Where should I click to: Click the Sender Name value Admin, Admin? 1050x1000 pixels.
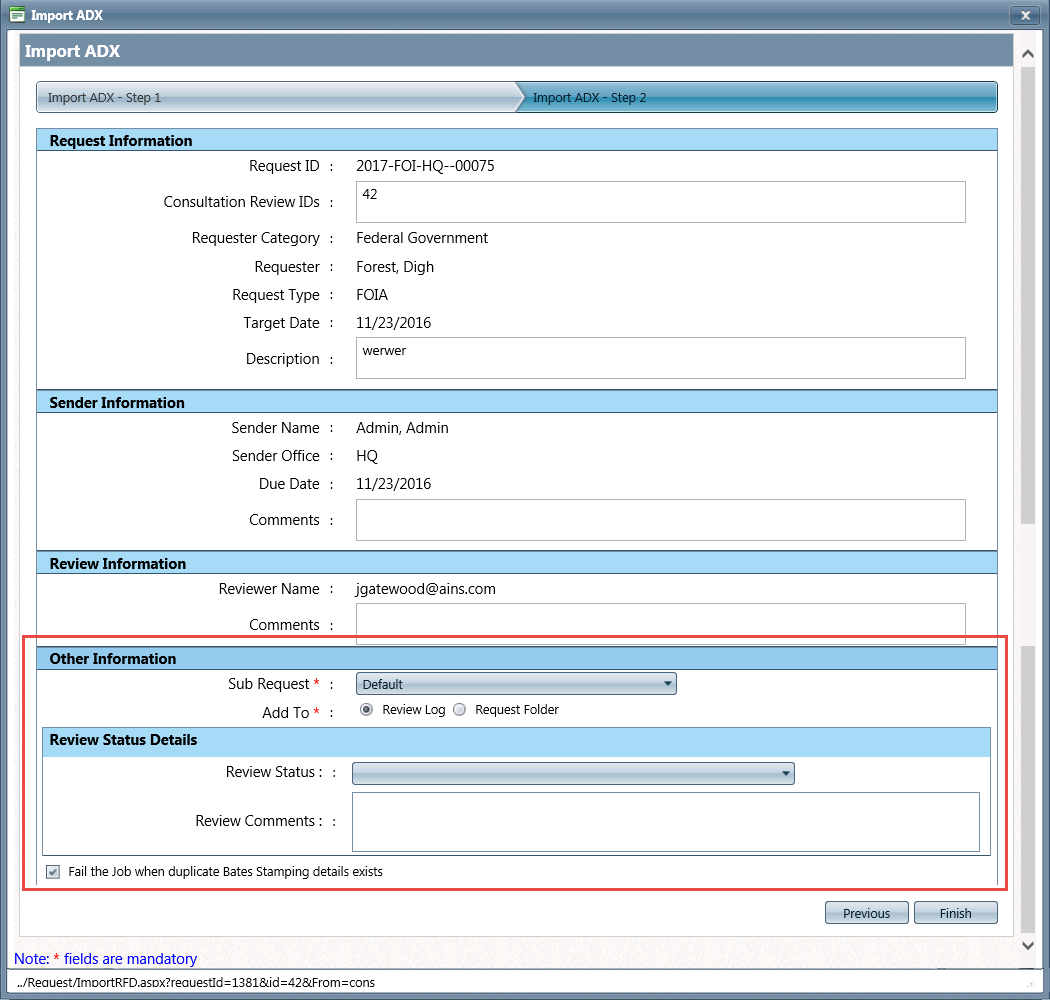[x=402, y=428]
